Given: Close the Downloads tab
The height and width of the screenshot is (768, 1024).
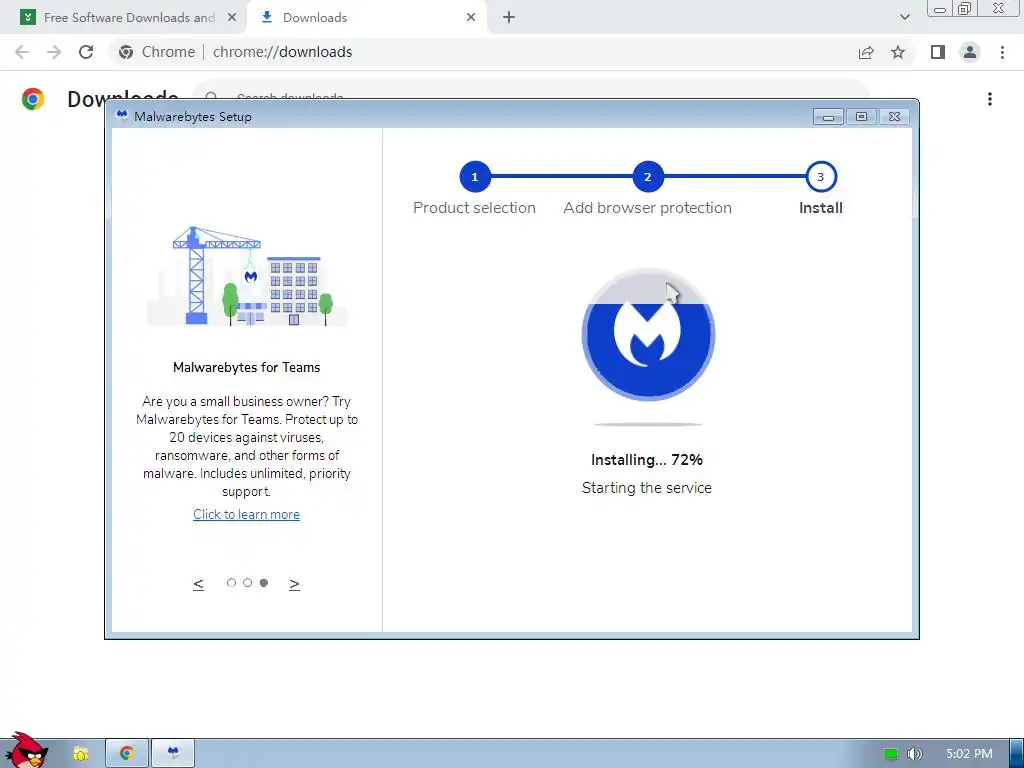Looking at the screenshot, I should click(x=471, y=18).
